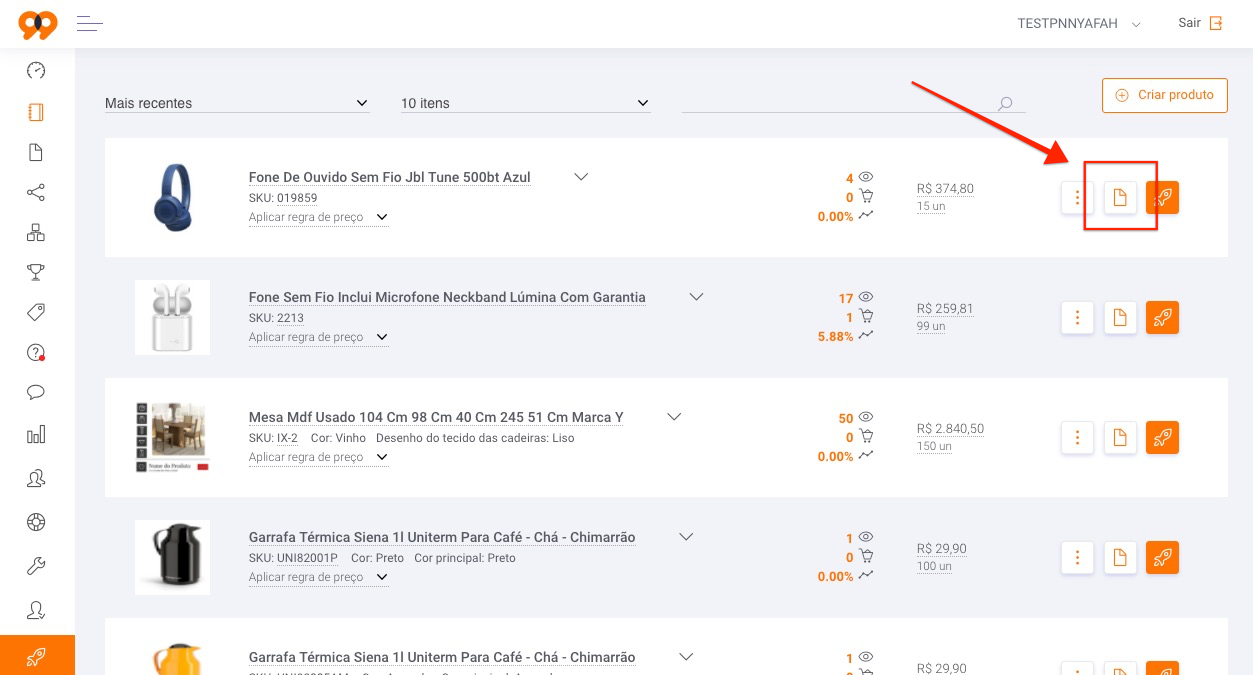Click rocket button for Jbl Tune 500bt

click(x=1163, y=198)
